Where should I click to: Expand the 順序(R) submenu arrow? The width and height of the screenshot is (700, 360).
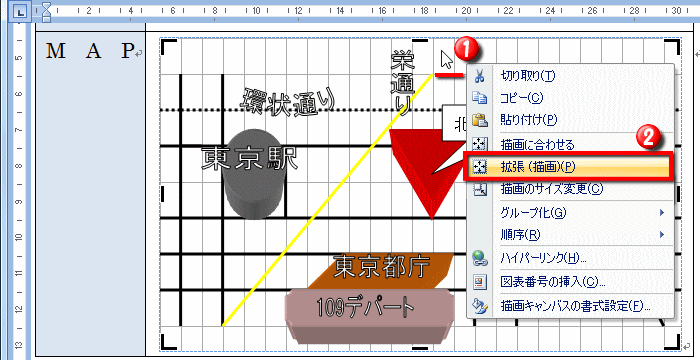[662, 234]
